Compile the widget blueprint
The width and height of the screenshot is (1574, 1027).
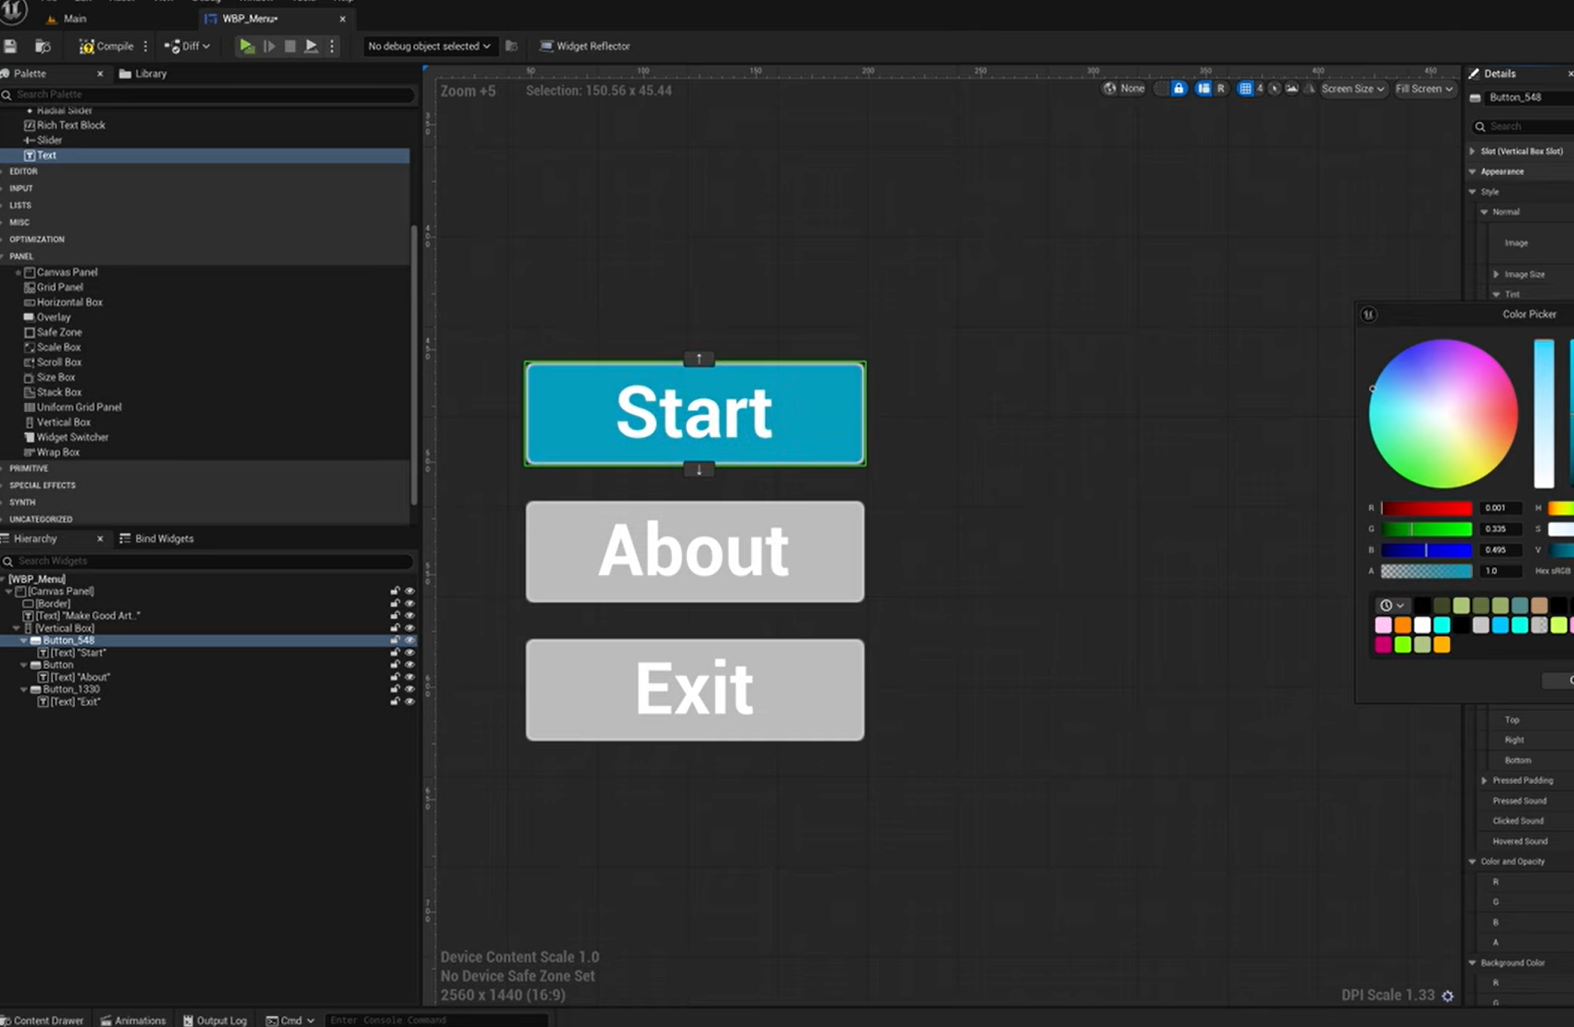[x=106, y=46]
